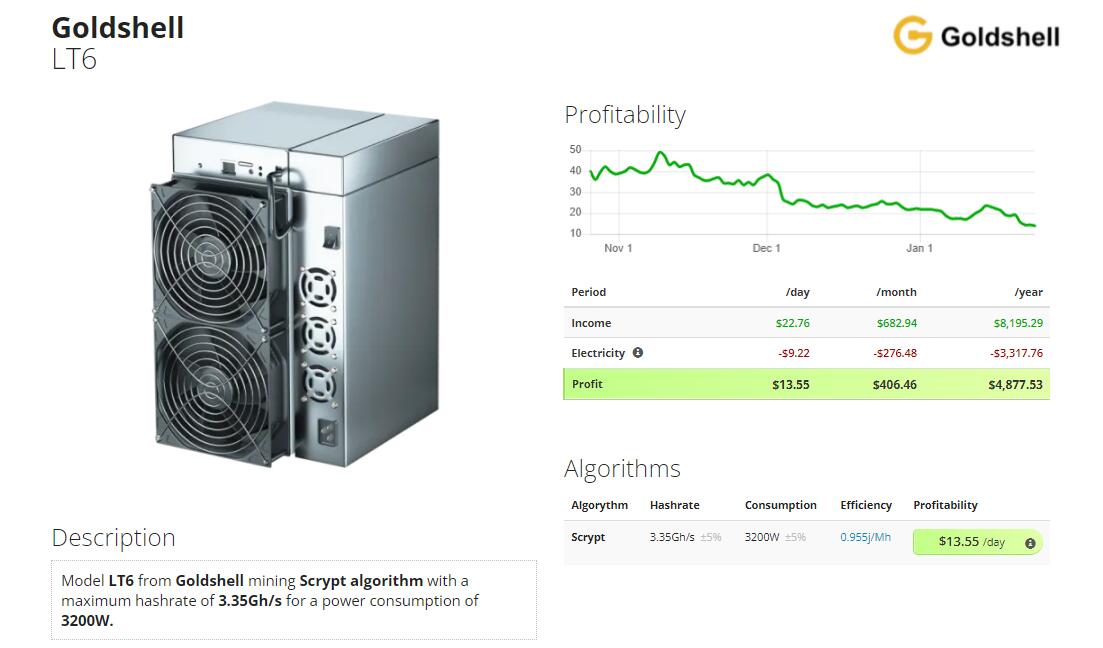The image size is (1103, 648).
Task: Click the Income row daily value $22.76
Action: coord(792,323)
